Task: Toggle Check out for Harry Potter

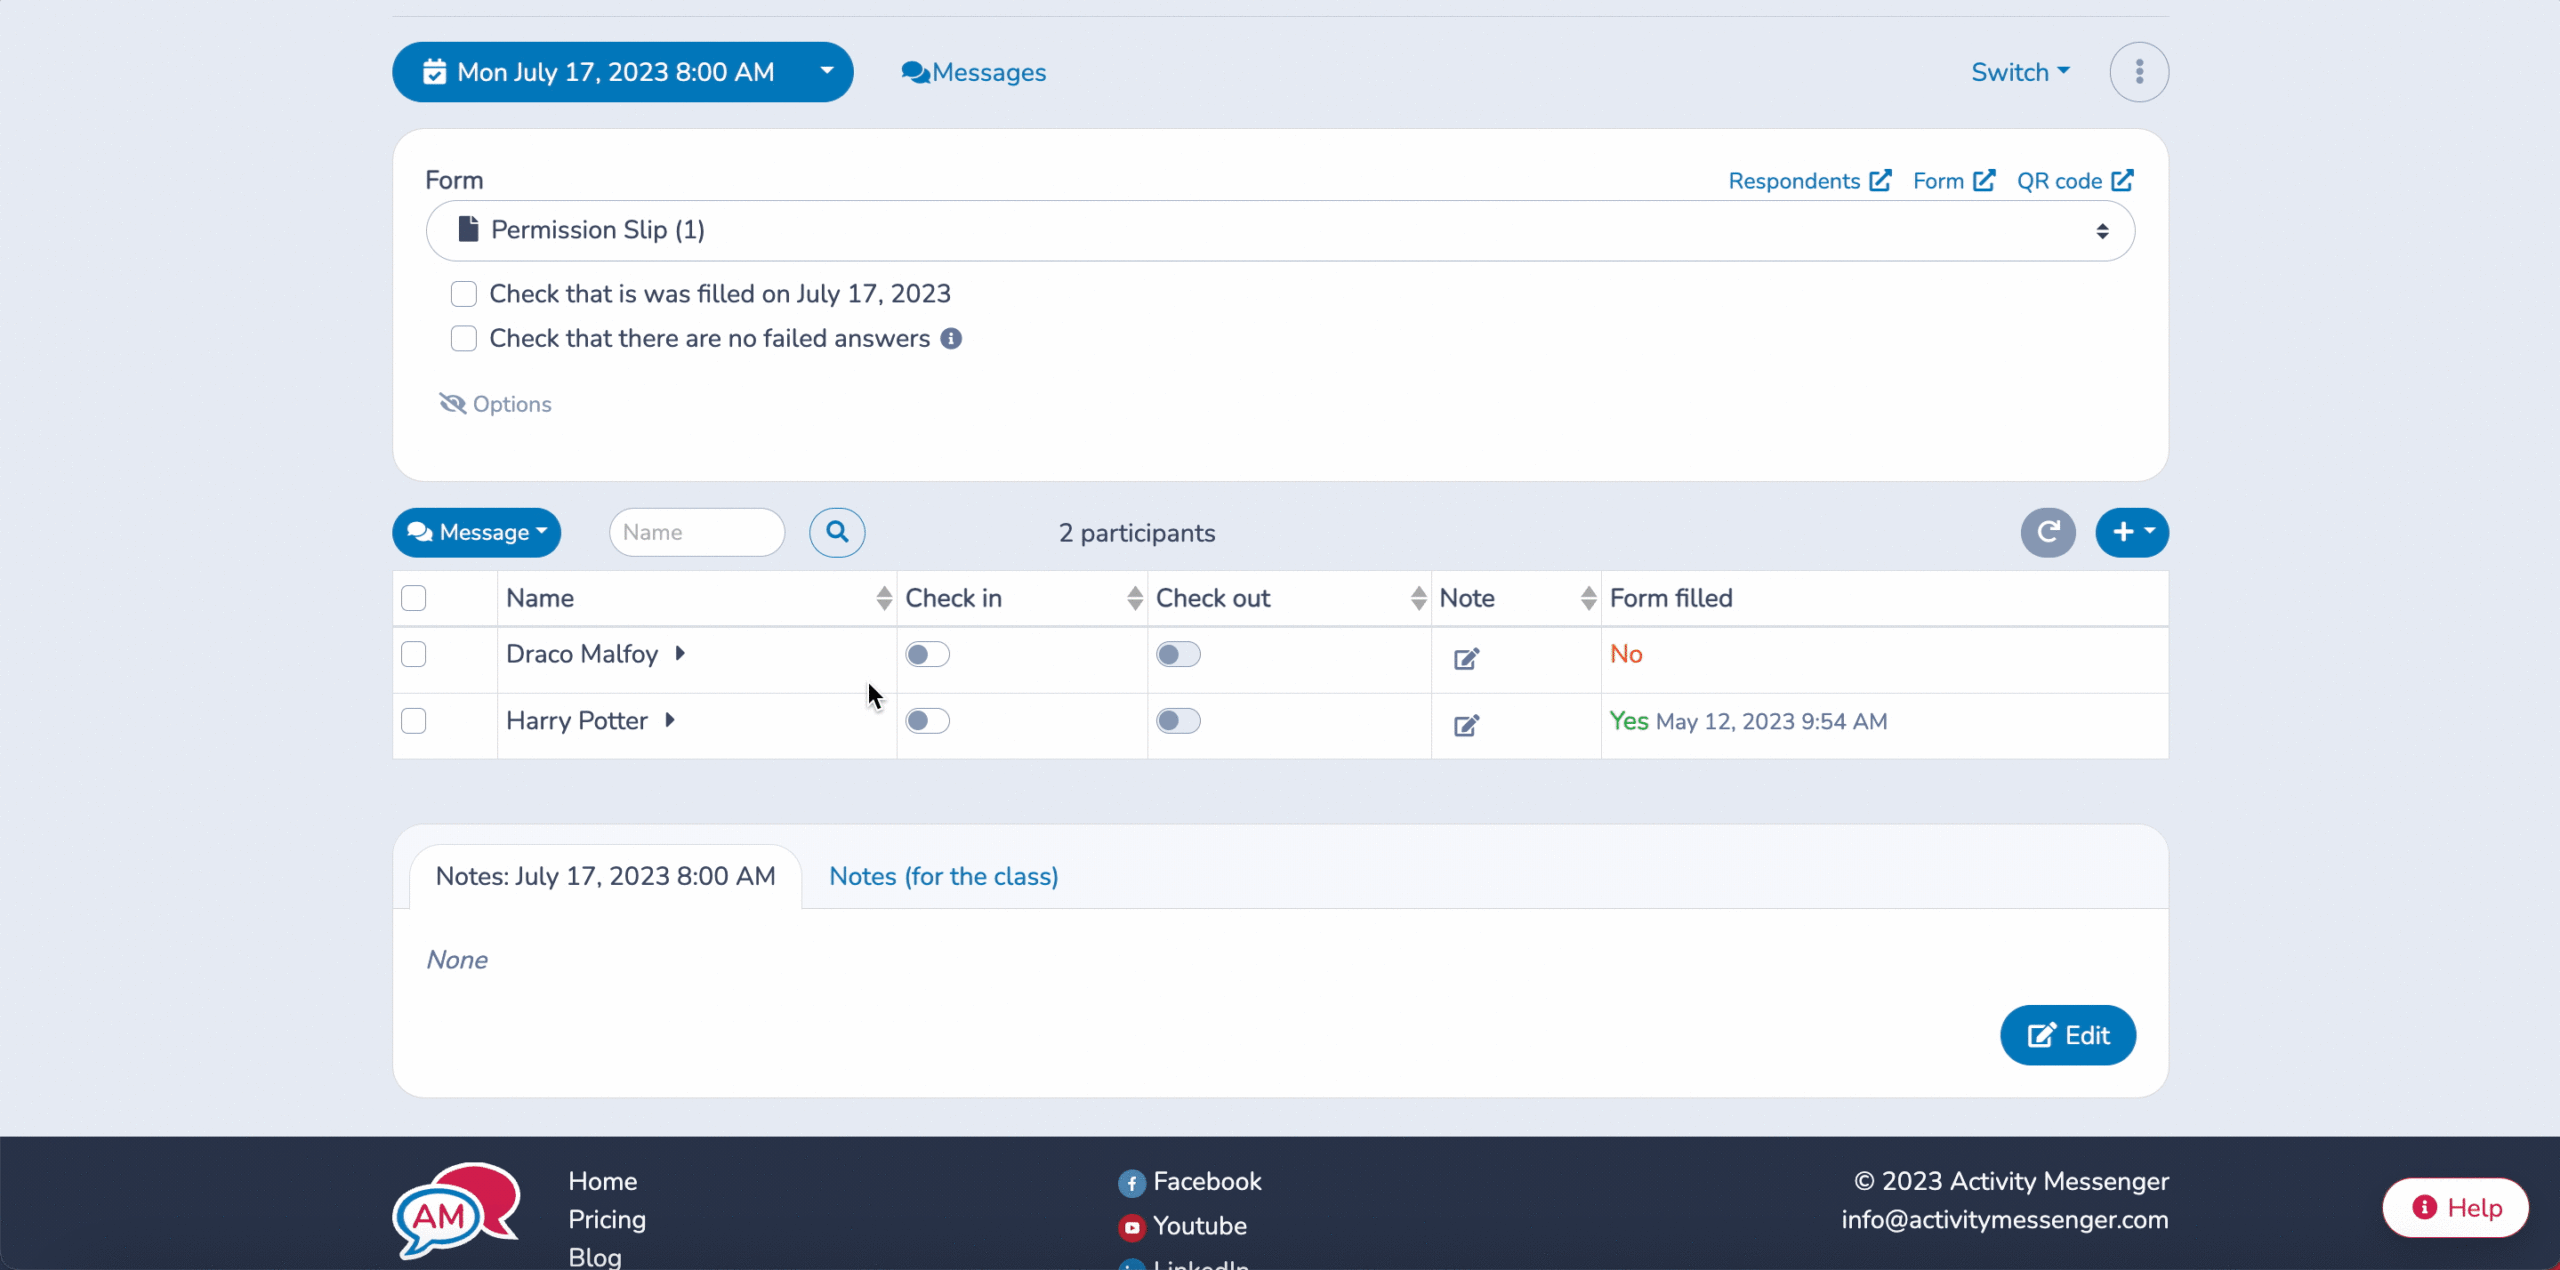Action: pos(1178,721)
